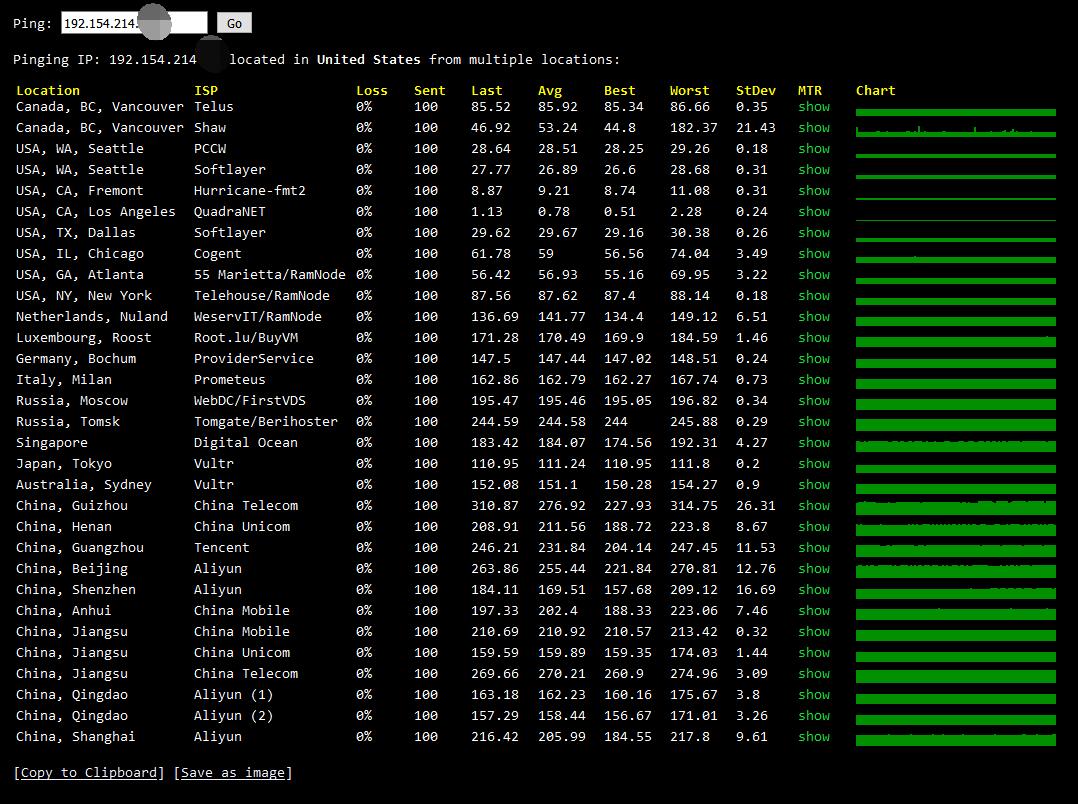Screen dimensions: 1078x804
Task: Click the Avg column header
Action: pos(550,90)
